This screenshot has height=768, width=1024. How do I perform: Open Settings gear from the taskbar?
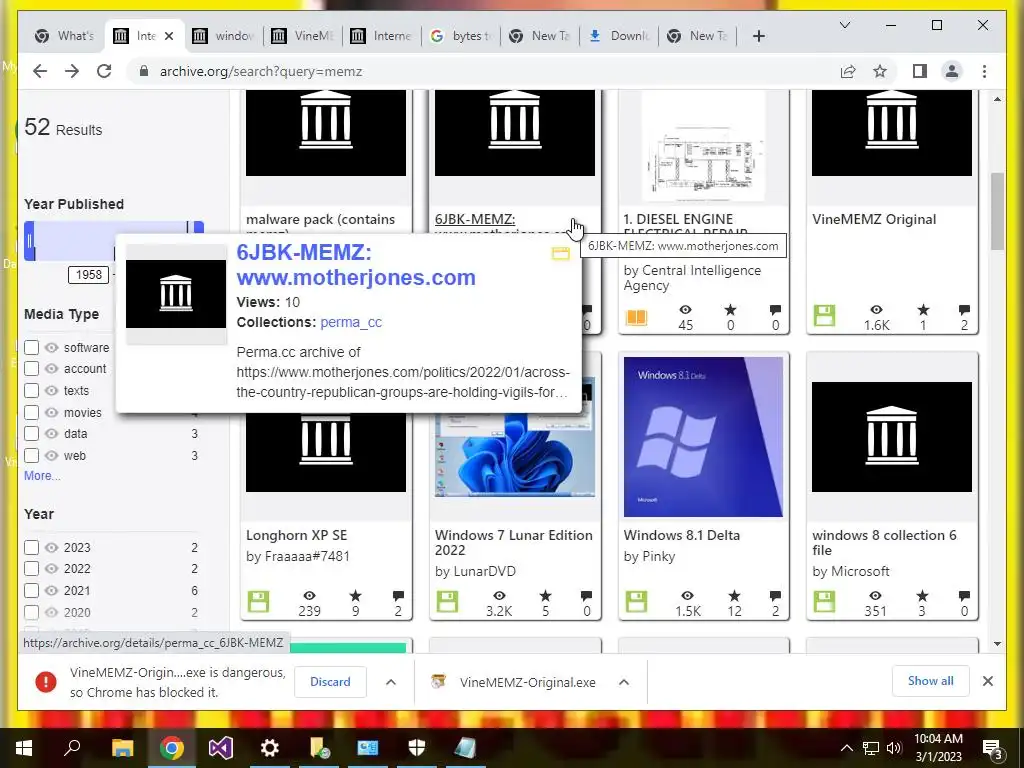pos(270,748)
